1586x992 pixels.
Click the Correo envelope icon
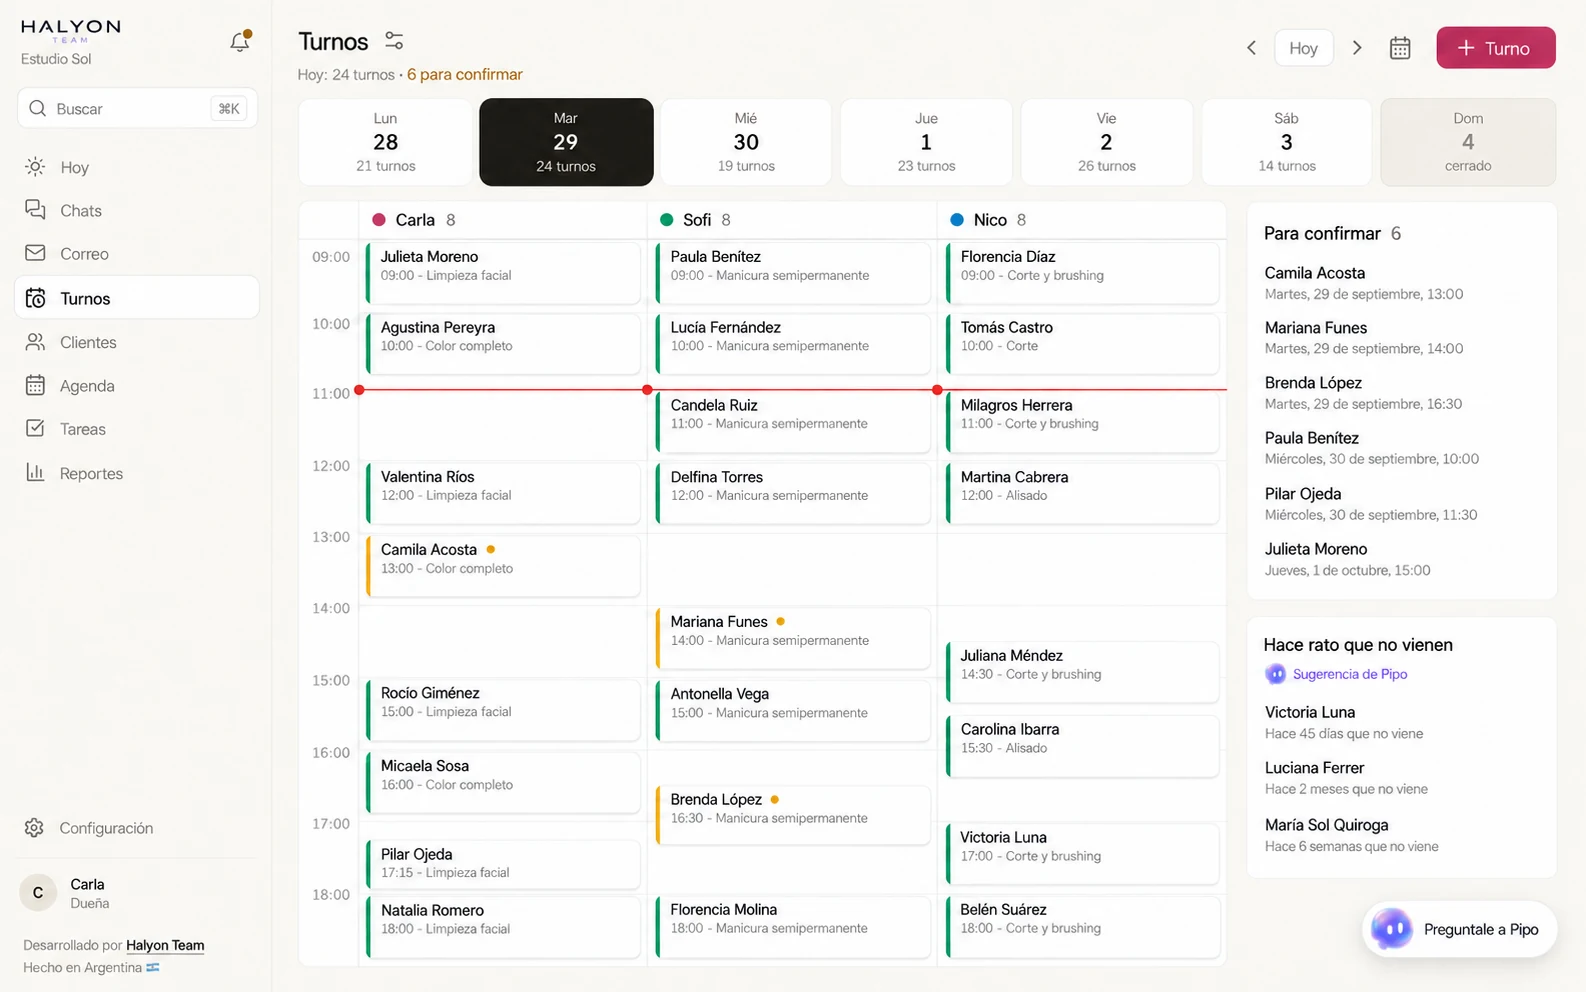coord(35,253)
